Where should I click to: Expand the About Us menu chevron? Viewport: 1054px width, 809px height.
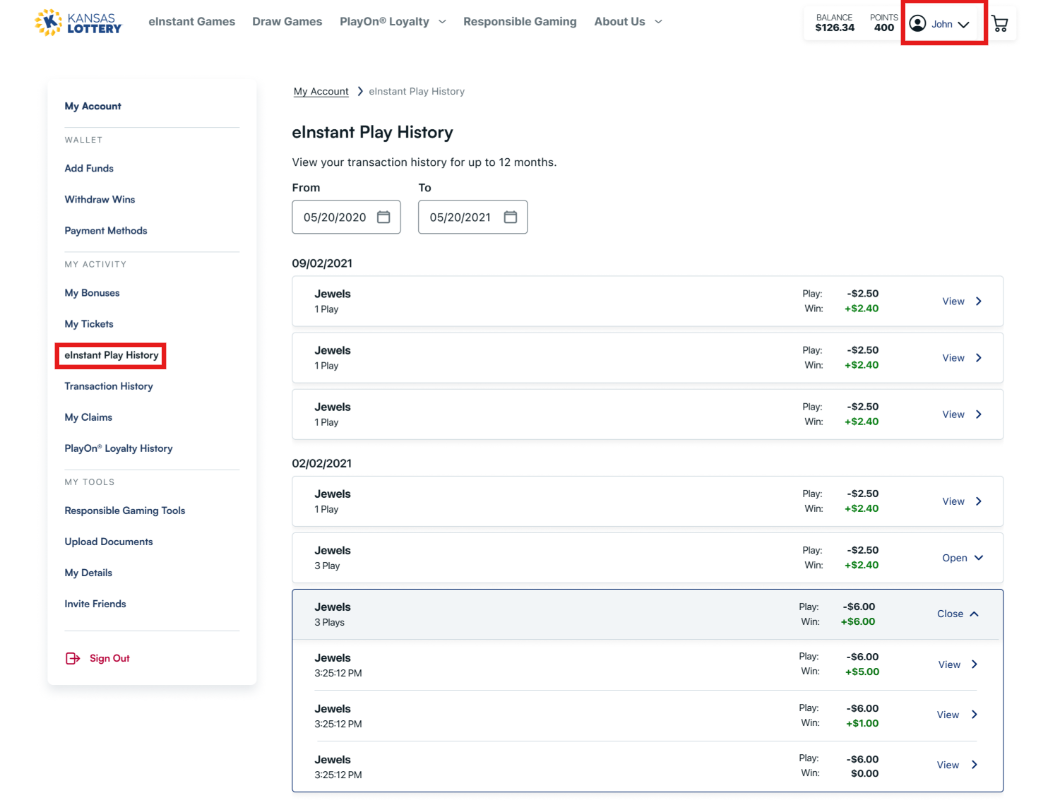658,22
